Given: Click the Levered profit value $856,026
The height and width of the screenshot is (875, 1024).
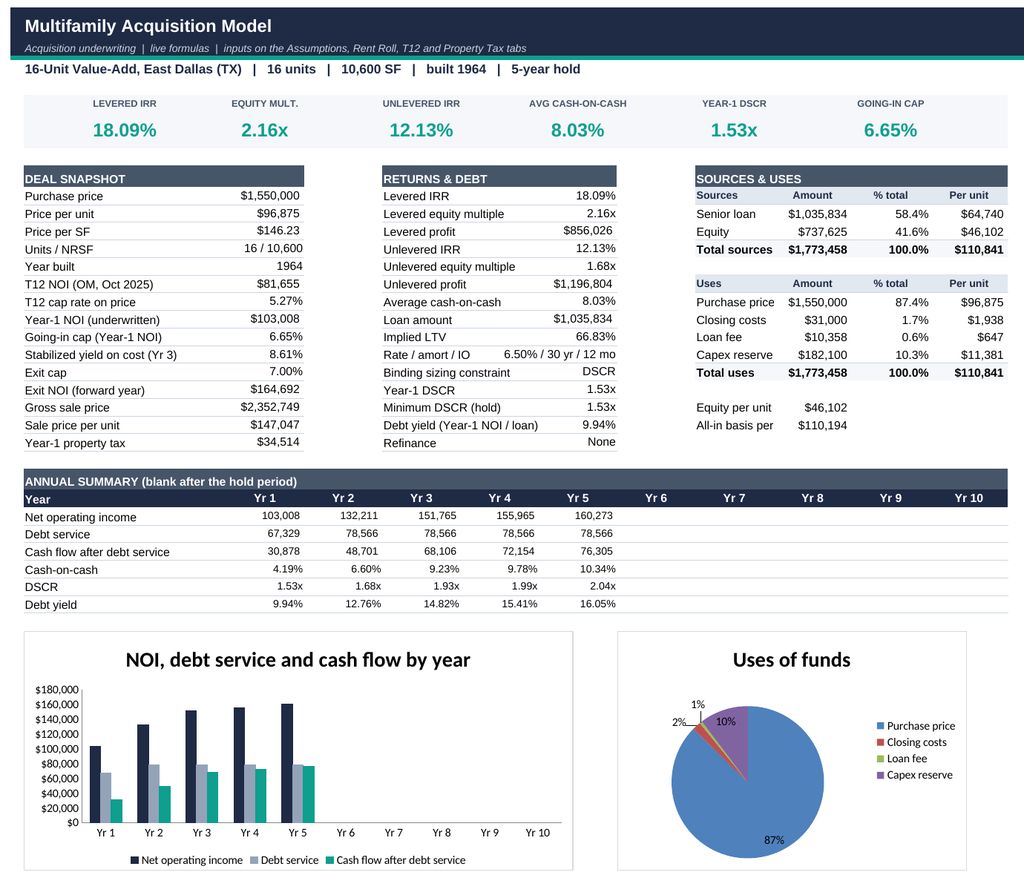Looking at the screenshot, I should click(x=588, y=231).
